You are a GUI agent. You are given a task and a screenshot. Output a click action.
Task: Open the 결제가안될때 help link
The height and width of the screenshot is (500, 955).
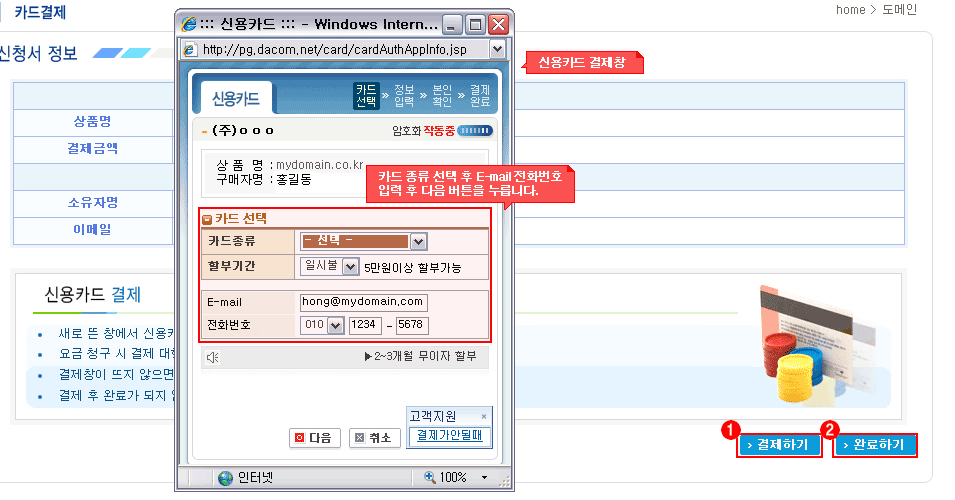point(449,435)
